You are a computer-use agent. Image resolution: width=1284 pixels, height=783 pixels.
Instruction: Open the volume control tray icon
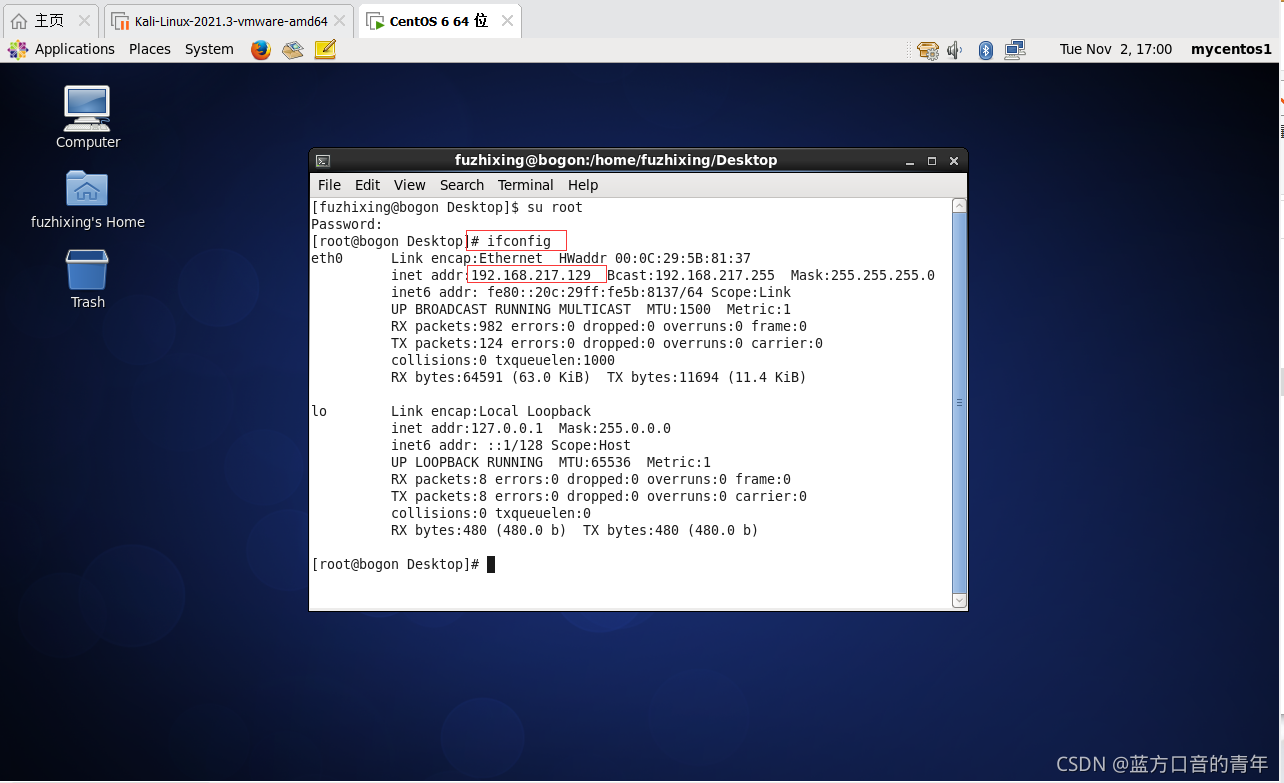pyautogui.click(x=955, y=50)
